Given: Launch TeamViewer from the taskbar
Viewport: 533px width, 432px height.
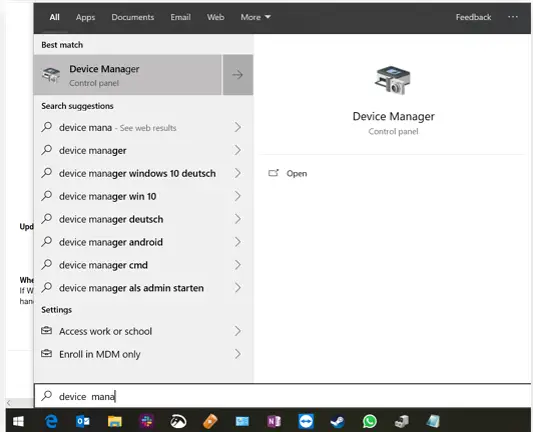Looking at the screenshot, I should [306, 421].
